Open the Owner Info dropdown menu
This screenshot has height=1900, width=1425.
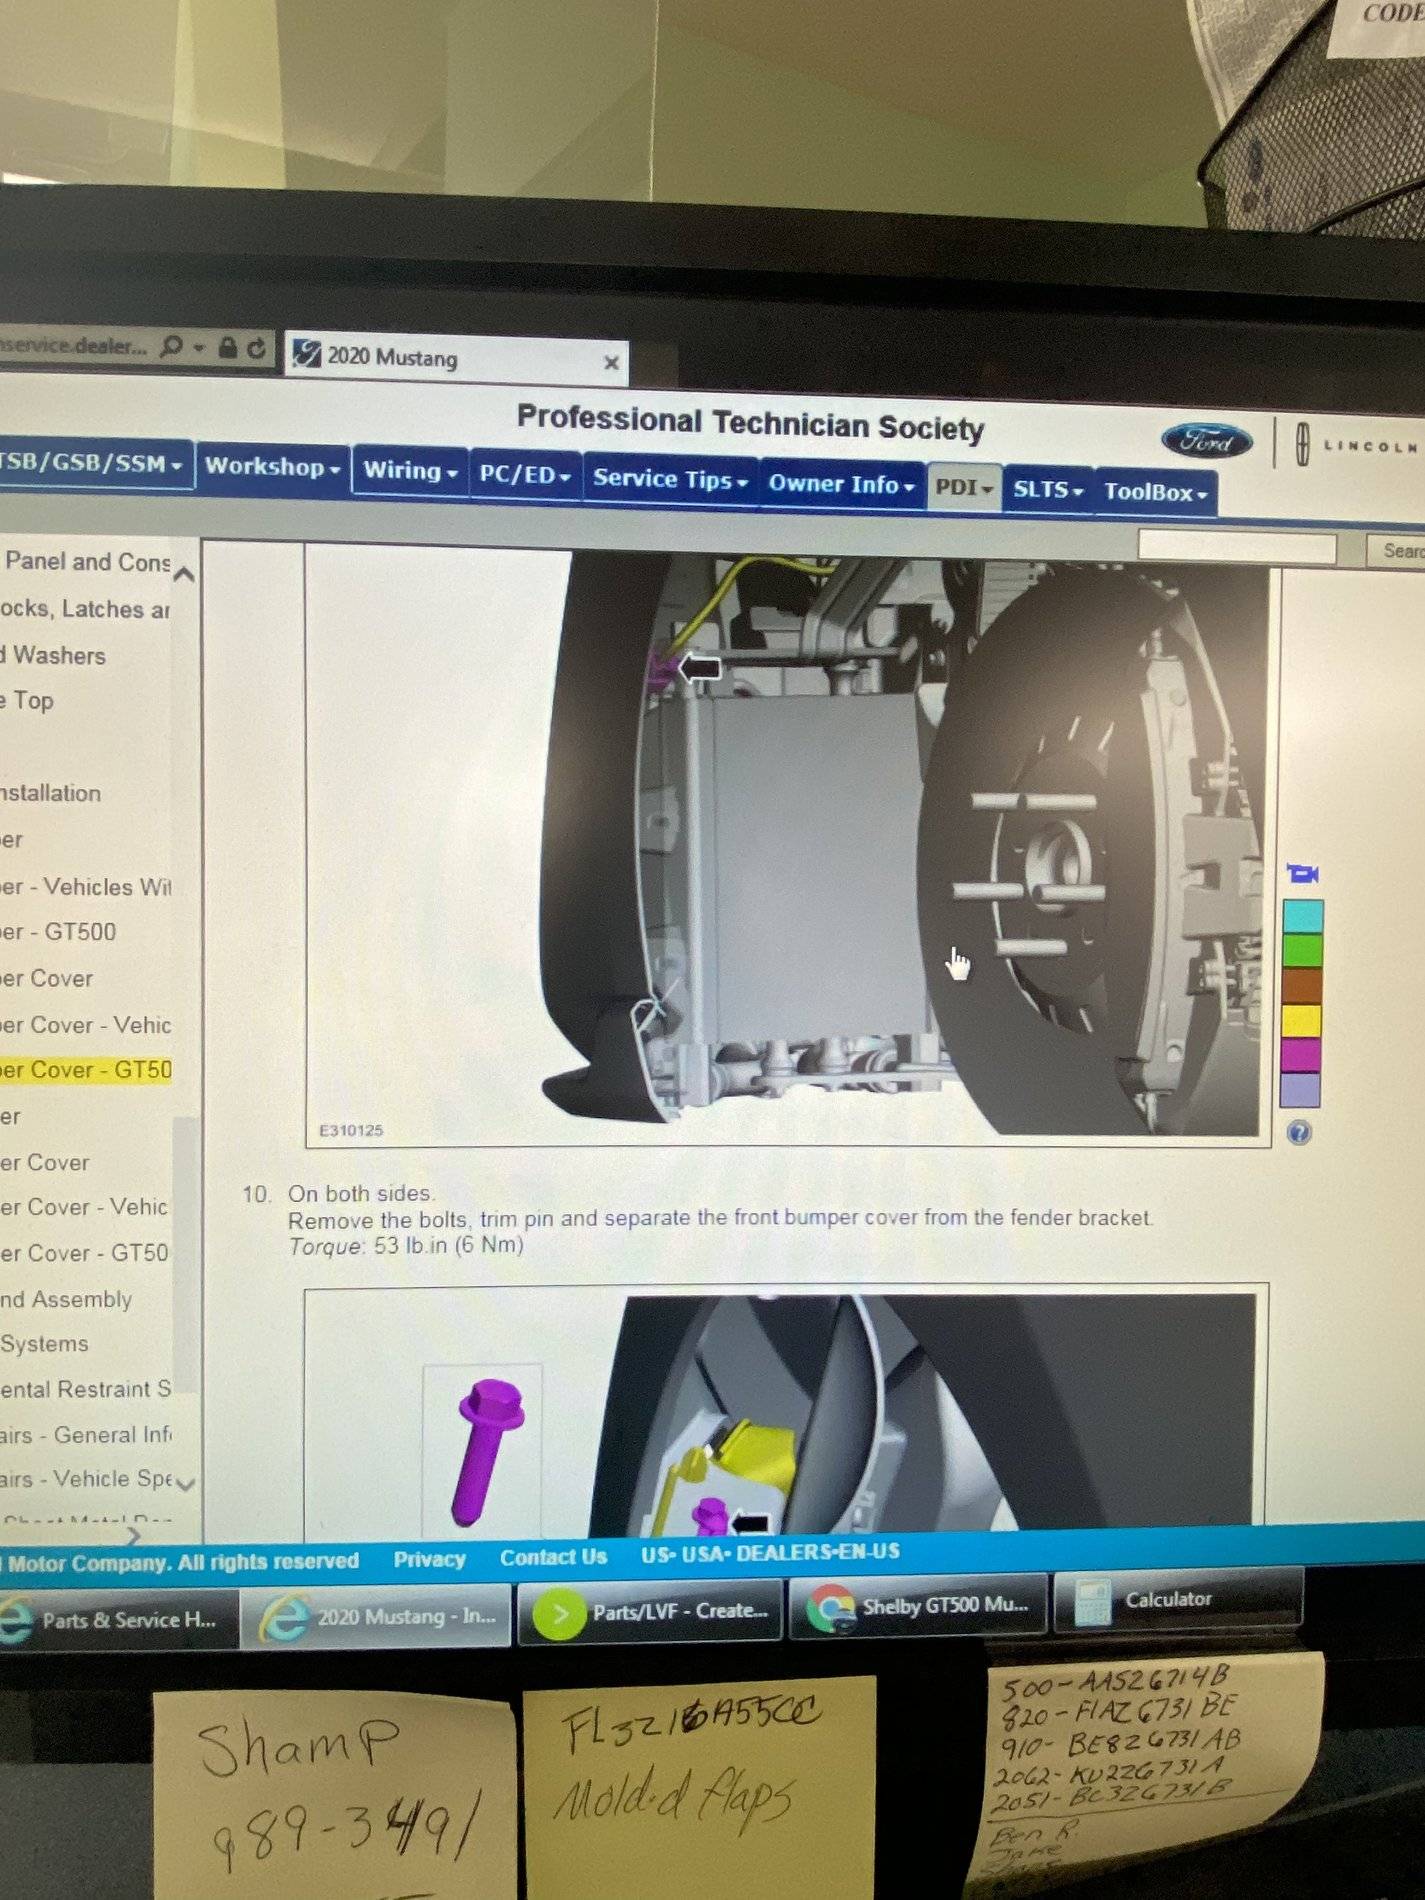(x=841, y=485)
